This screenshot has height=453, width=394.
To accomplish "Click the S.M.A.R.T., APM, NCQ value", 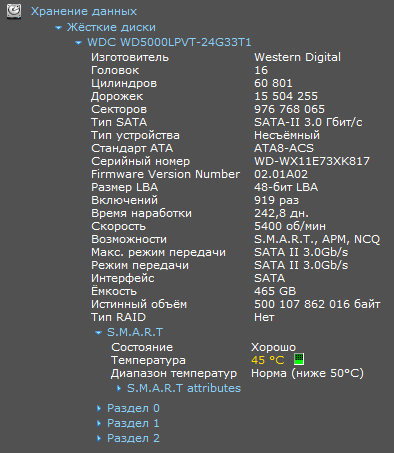I will 317,239.
